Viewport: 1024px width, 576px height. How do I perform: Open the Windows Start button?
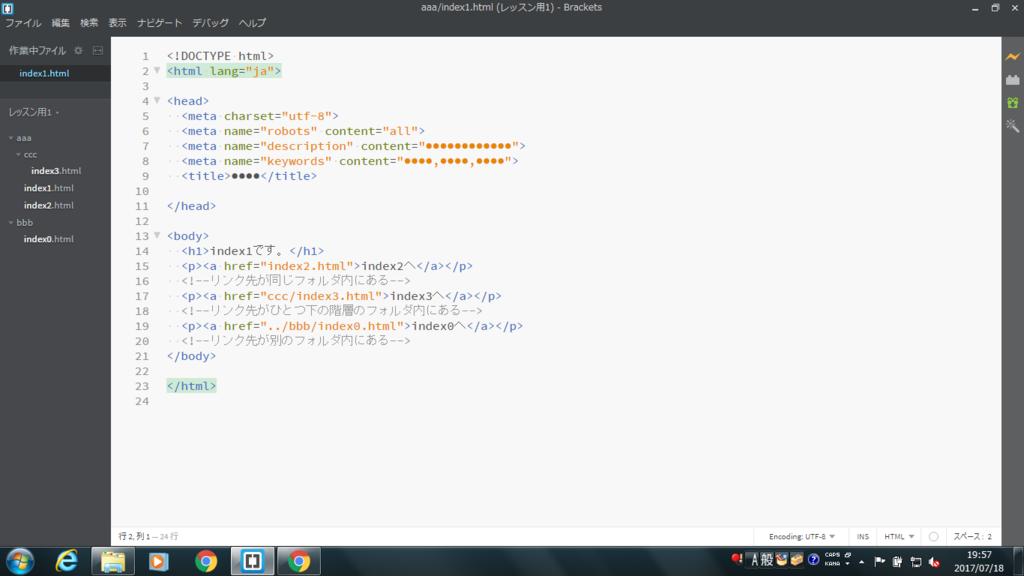20,561
